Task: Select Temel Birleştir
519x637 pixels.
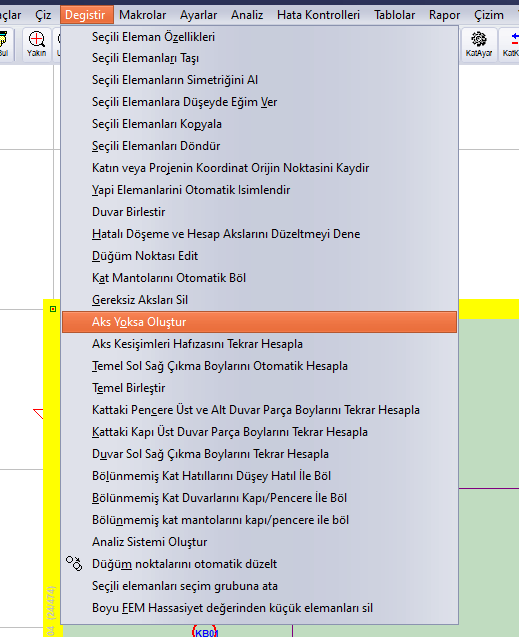Action: click(260, 388)
